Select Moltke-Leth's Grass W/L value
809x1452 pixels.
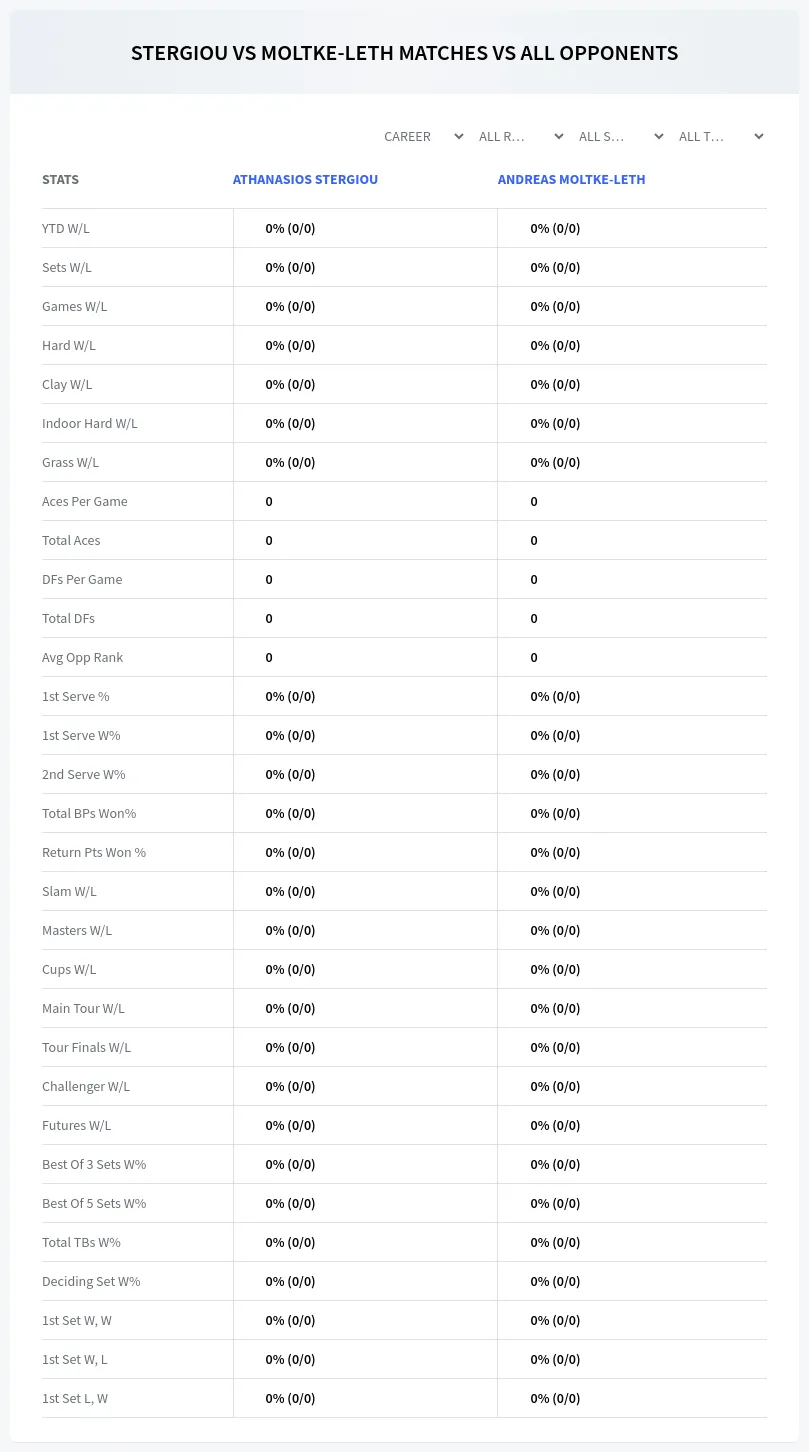point(555,462)
